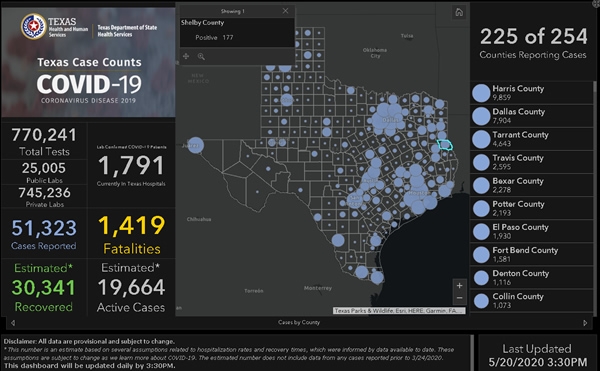Click the pan icon in popup
The height and width of the screenshot is (371, 600).
[x=186, y=56]
